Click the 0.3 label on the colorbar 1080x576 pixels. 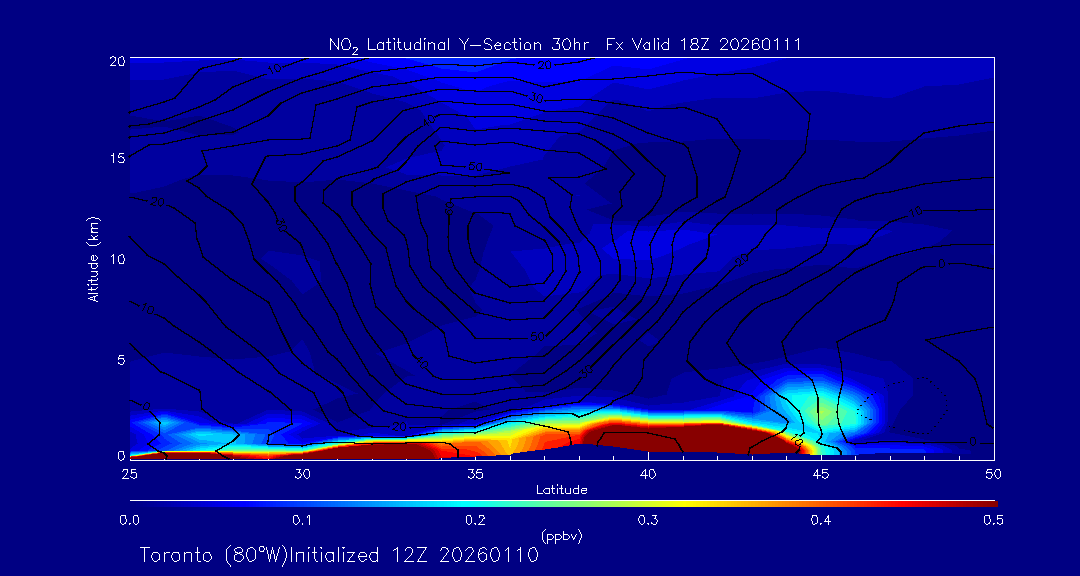point(647,520)
